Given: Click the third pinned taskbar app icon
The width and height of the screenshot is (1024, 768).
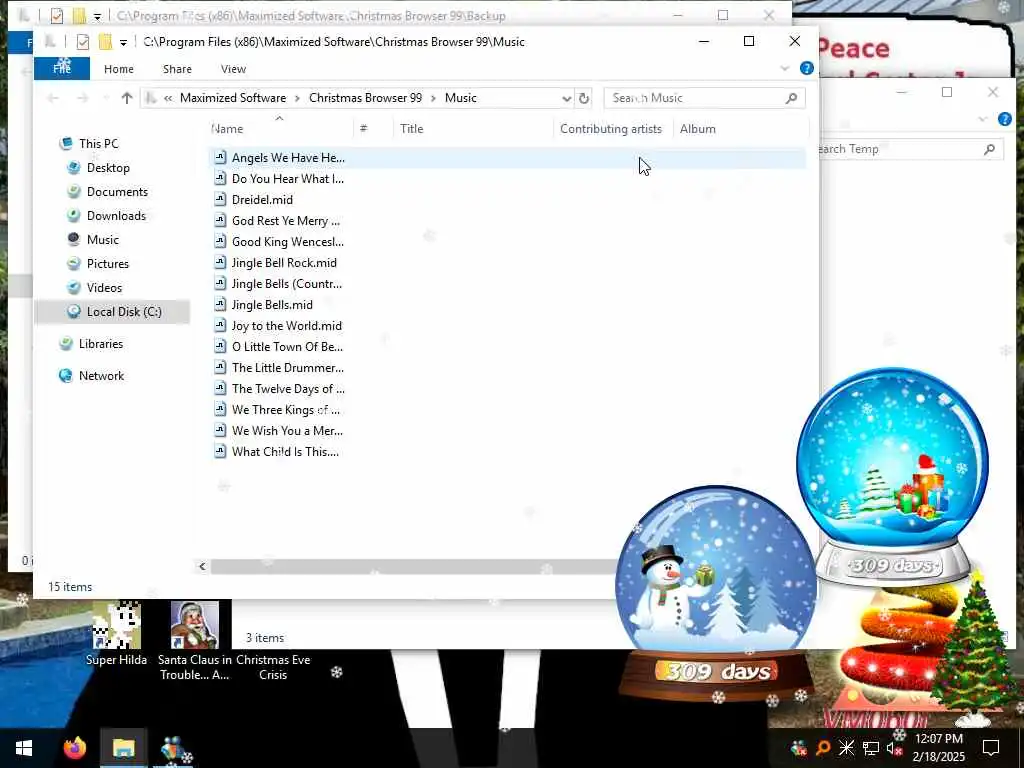Looking at the screenshot, I should tap(173, 749).
